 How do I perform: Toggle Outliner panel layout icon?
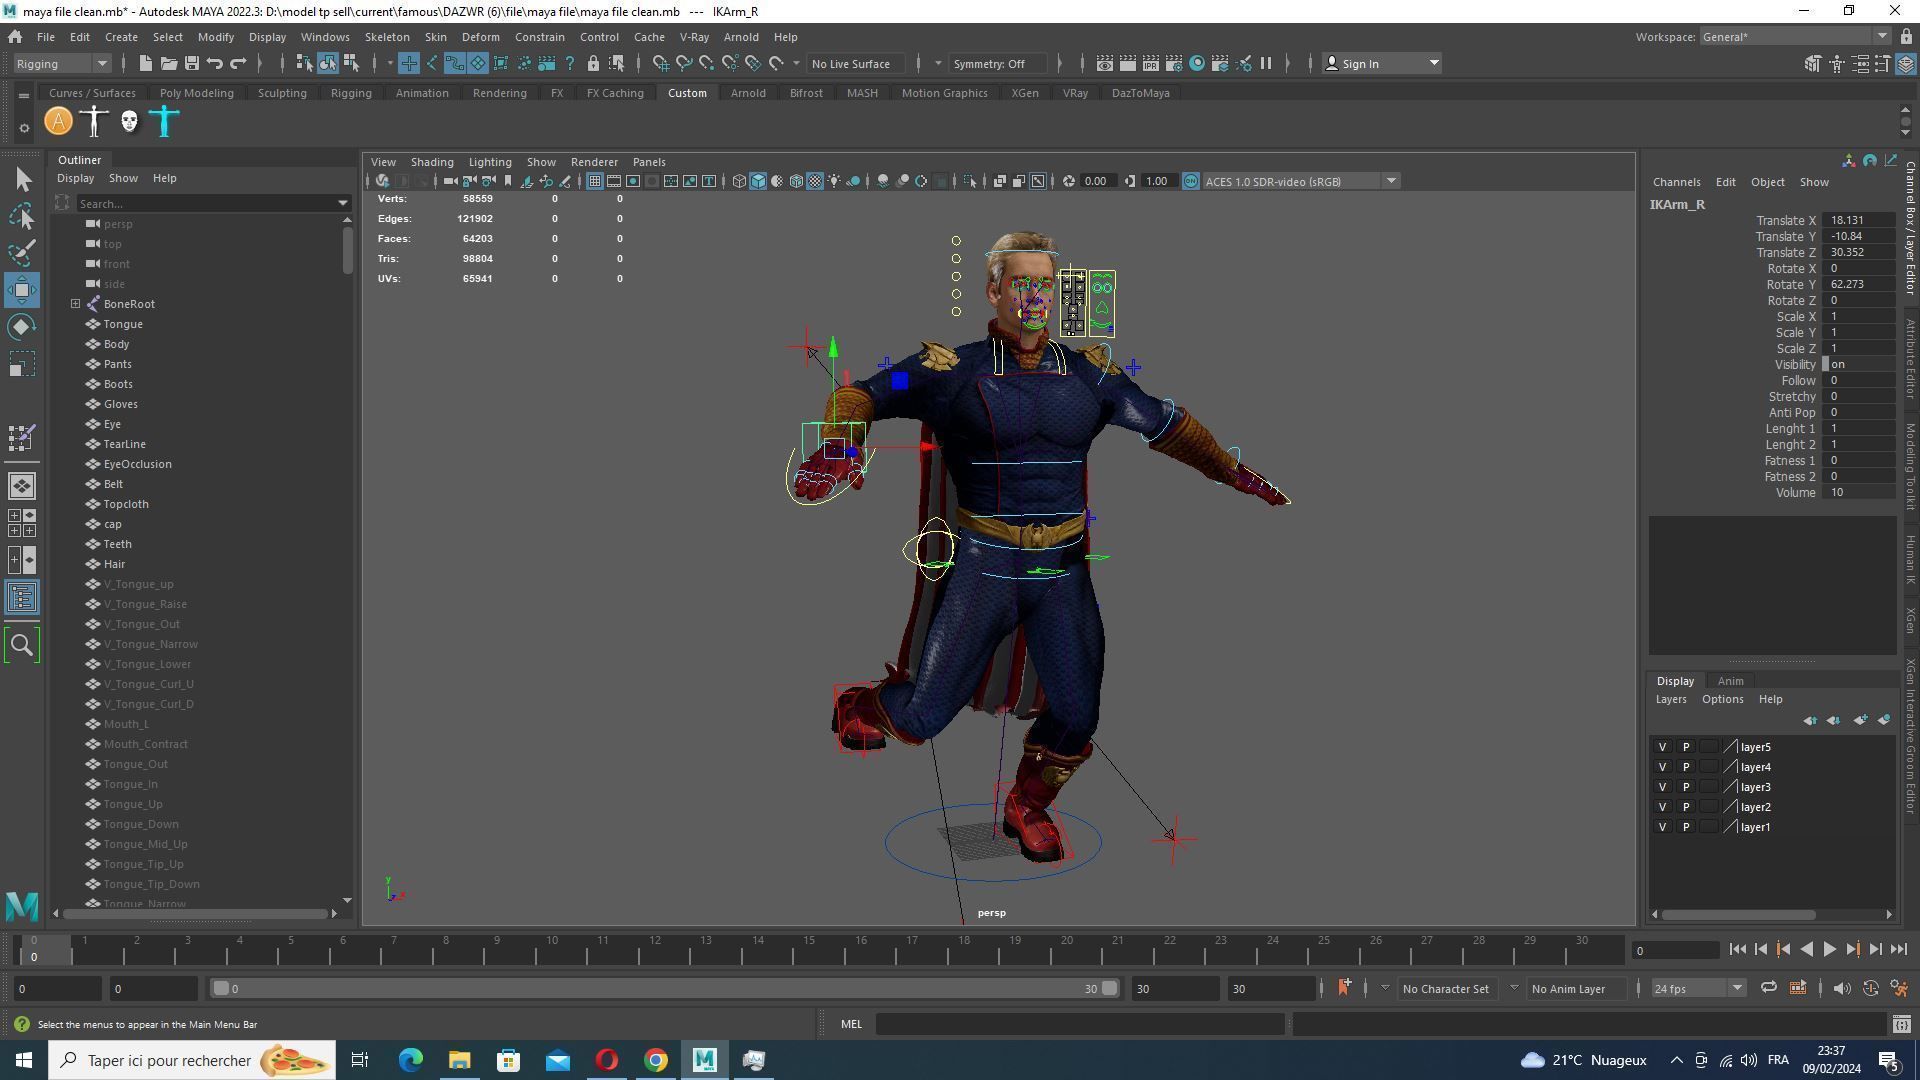[x=22, y=598]
